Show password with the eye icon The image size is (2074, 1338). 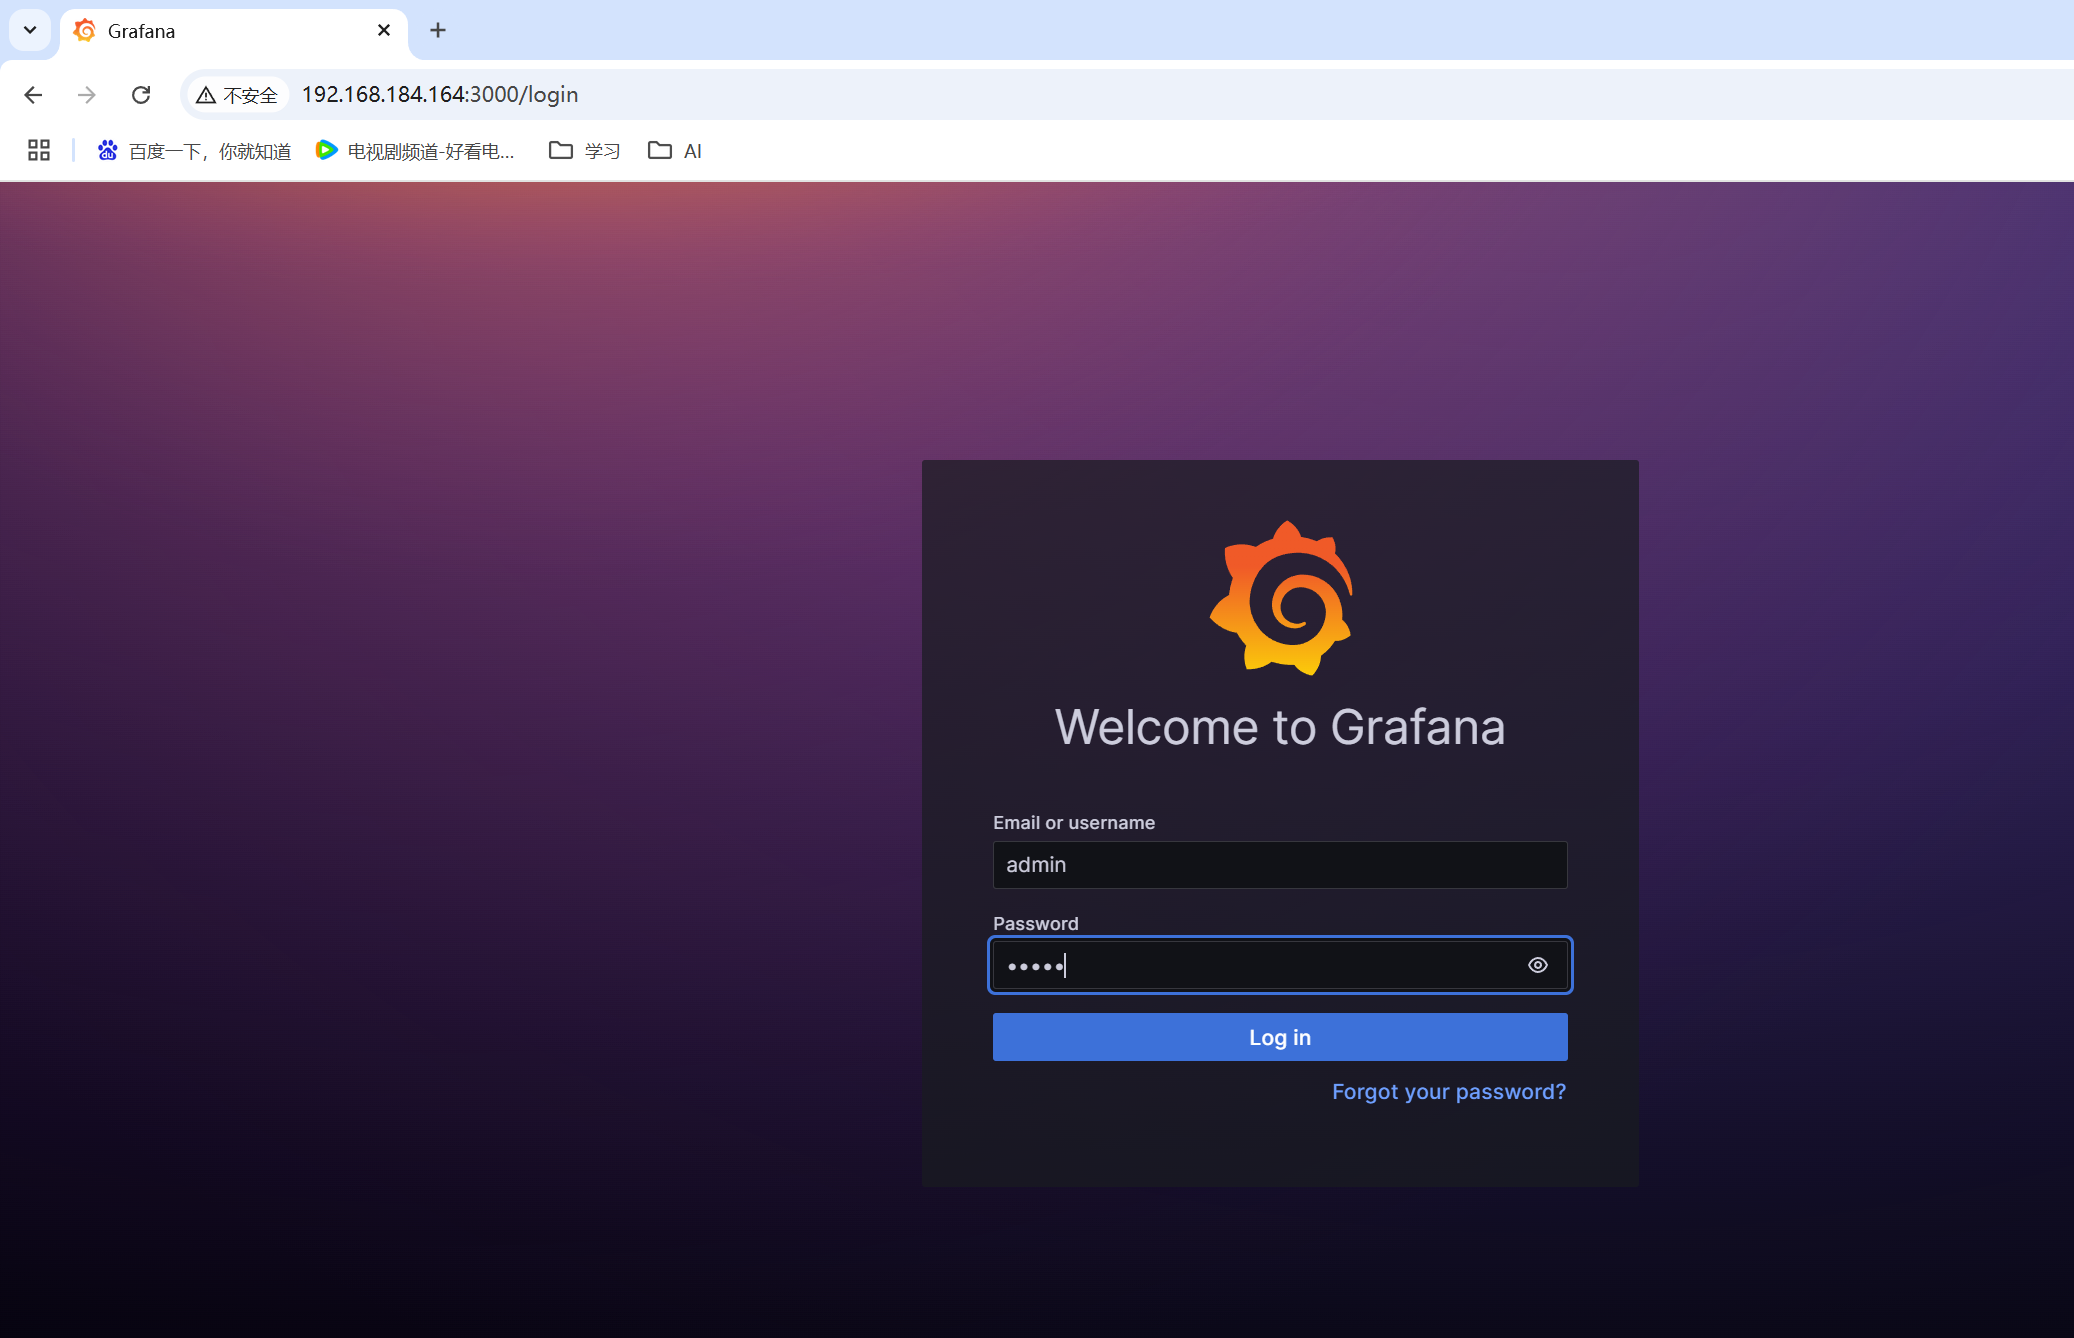pyautogui.click(x=1537, y=965)
